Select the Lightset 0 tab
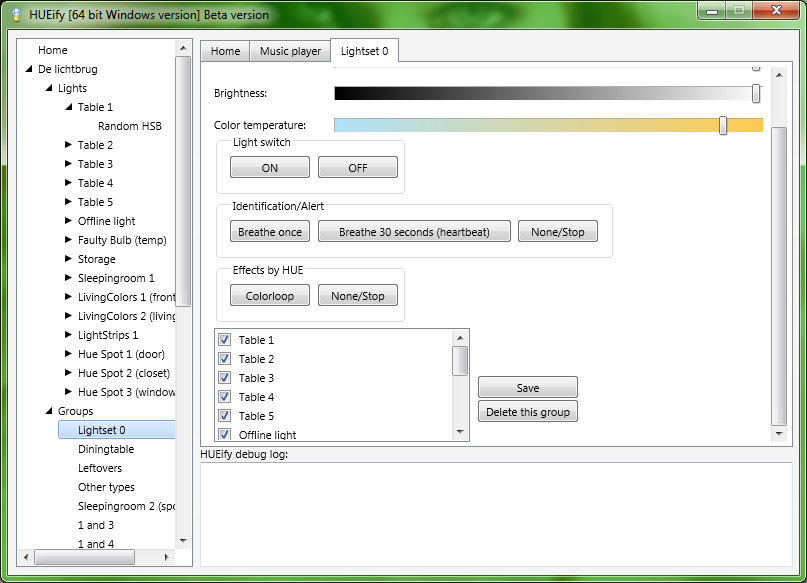 point(364,51)
